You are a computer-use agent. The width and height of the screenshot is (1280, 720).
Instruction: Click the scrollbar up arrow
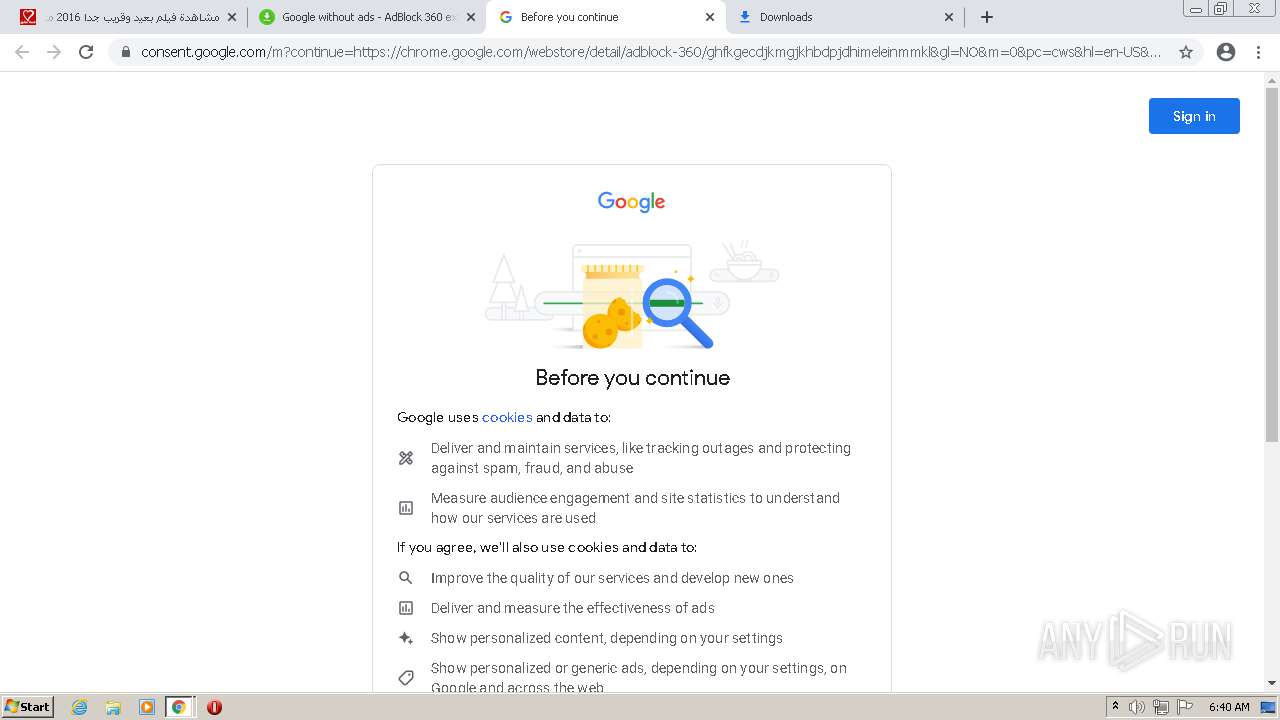click(x=1272, y=80)
